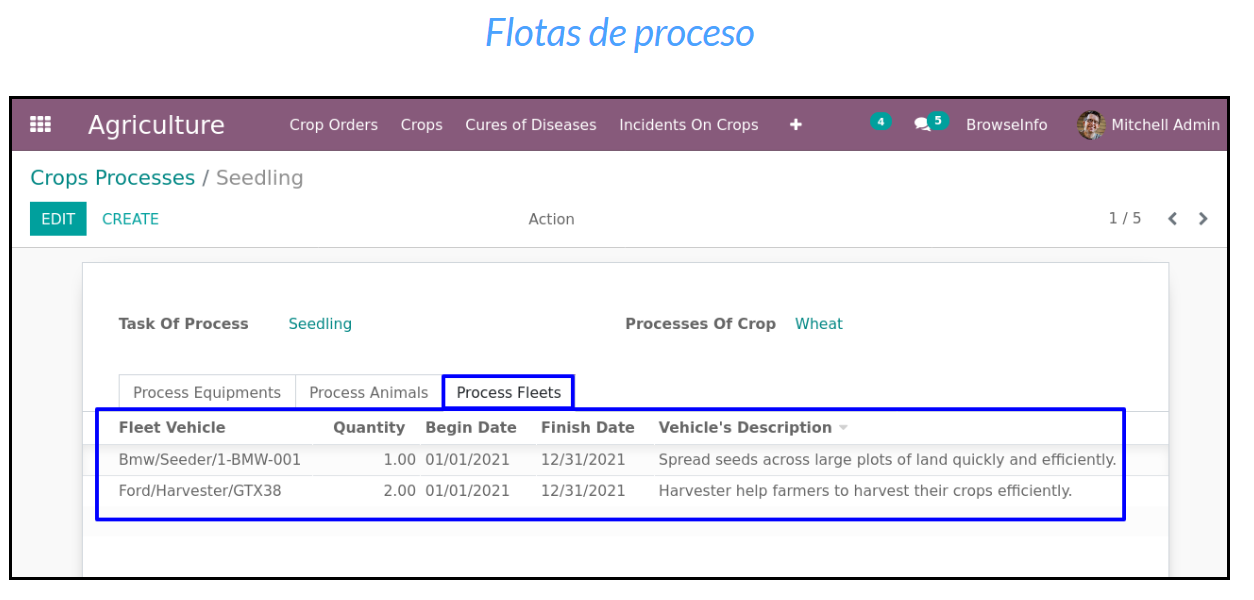
Task: Sort by Finish Date column header
Action: tap(587, 428)
